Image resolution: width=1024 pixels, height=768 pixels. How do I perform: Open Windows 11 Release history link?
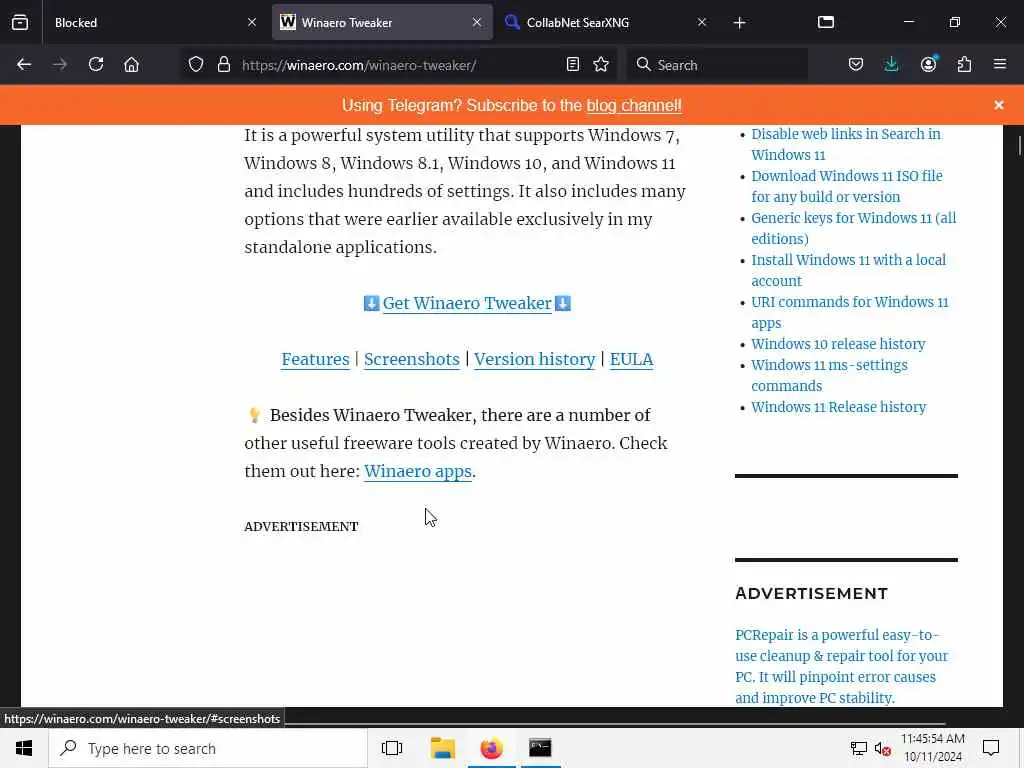(839, 407)
